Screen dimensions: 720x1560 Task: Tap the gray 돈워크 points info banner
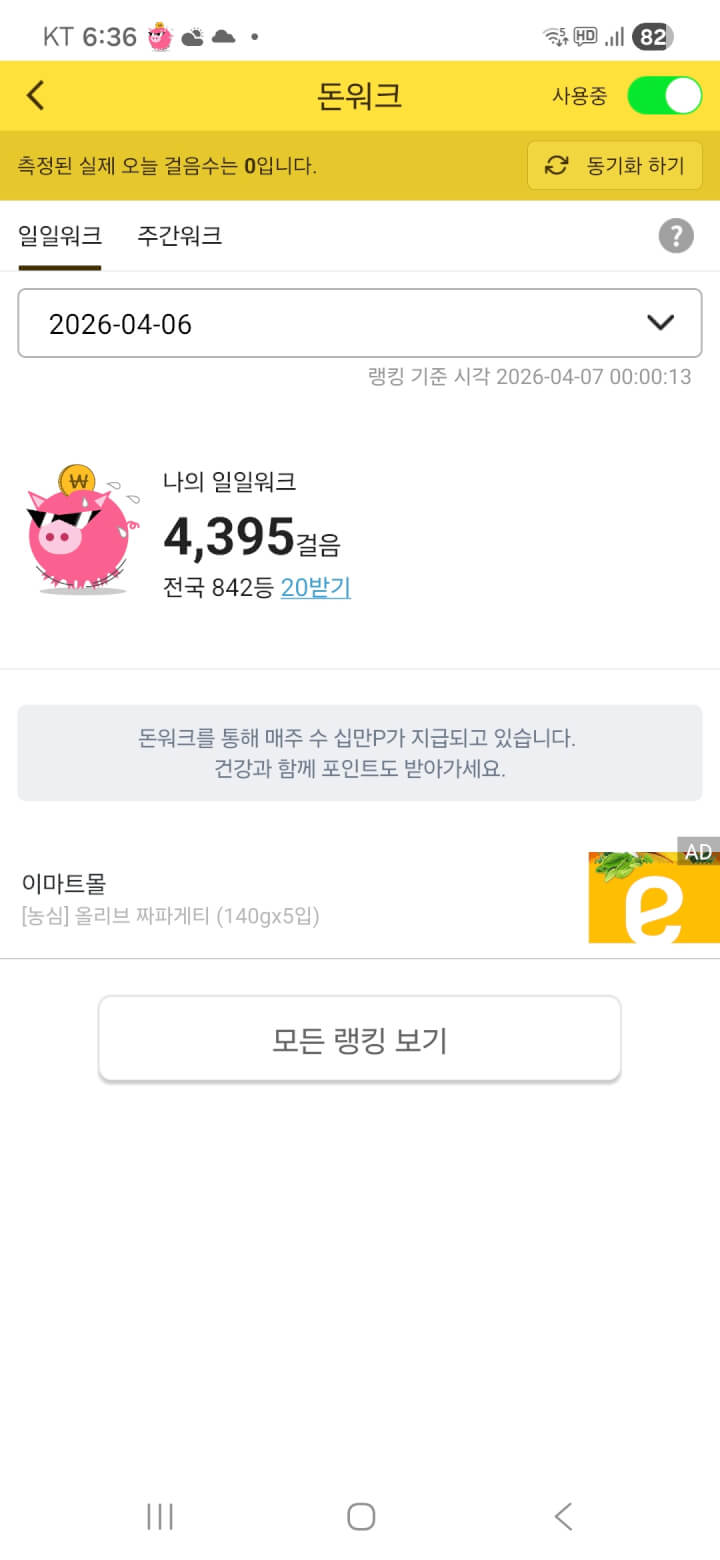[x=360, y=753]
